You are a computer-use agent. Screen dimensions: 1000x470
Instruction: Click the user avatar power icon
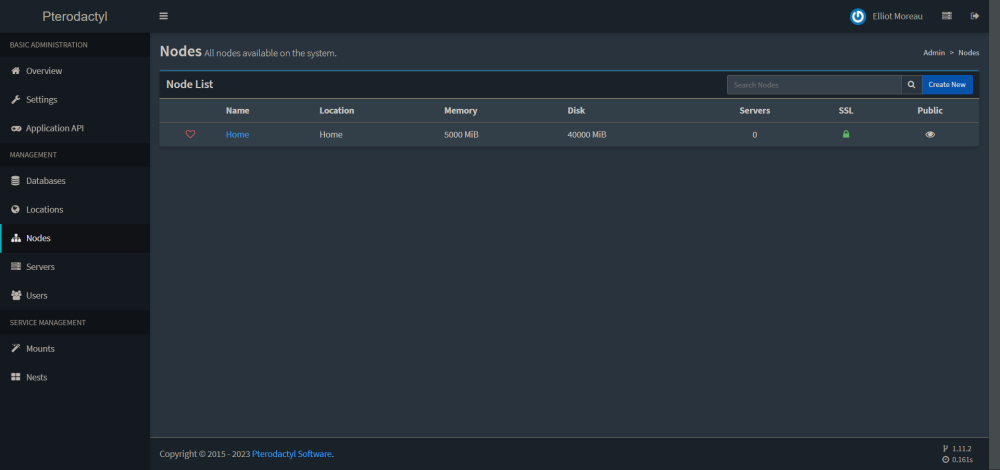click(x=858, y=17)
